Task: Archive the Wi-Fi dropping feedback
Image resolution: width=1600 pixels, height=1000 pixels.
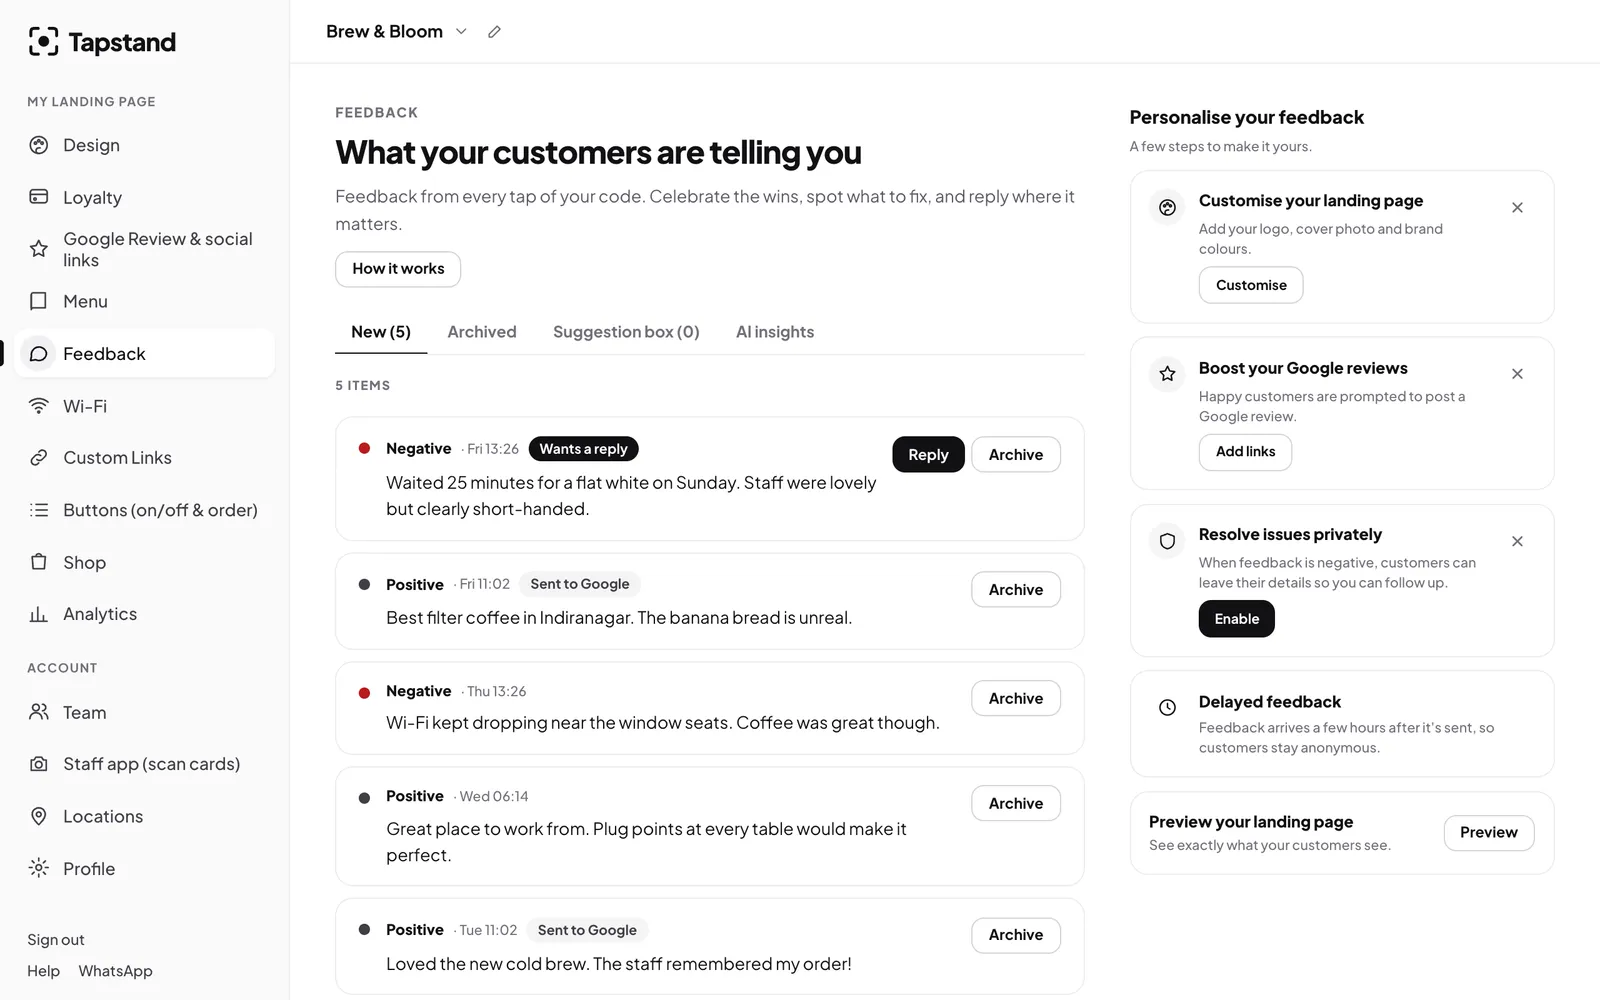Action: [1016, 699]
